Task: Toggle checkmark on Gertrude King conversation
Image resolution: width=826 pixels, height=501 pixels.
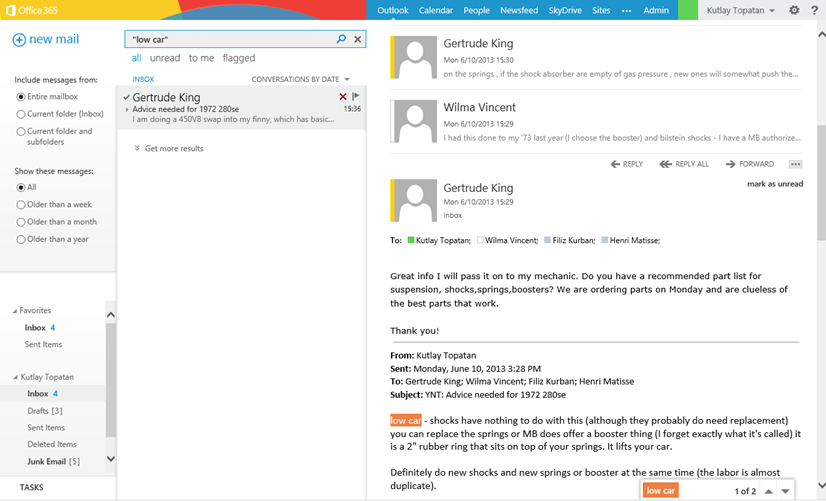Action: pos(126,97)
